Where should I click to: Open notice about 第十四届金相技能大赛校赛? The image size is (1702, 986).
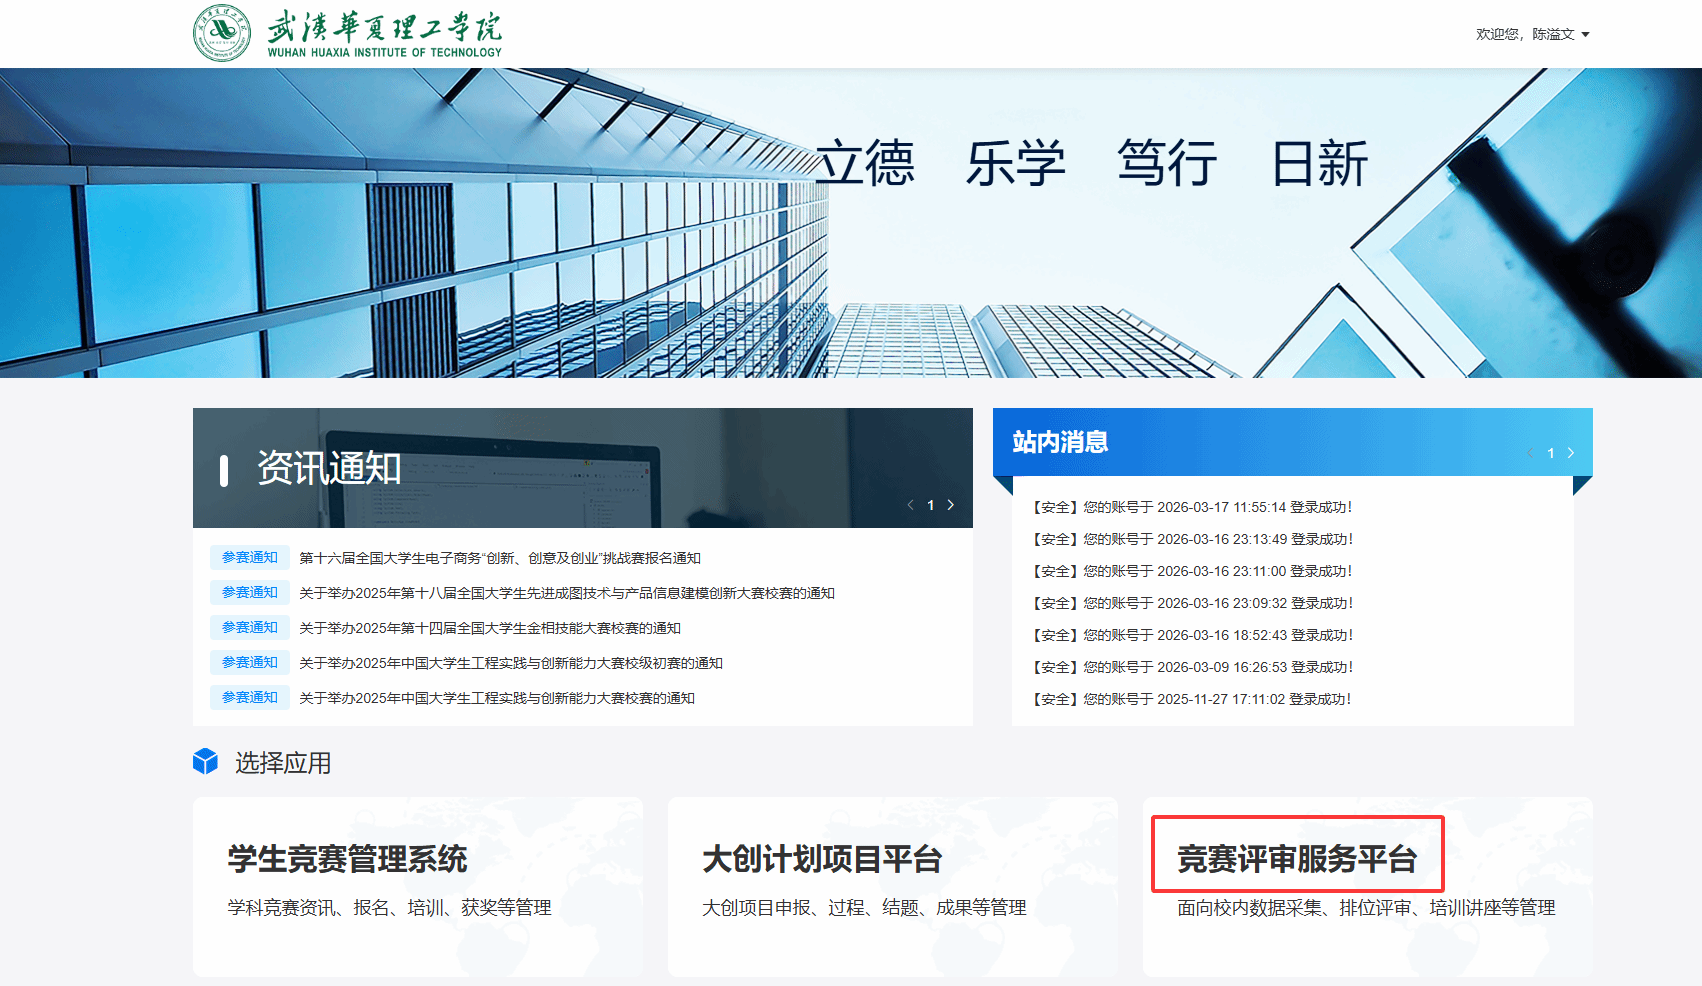[490, 628]
